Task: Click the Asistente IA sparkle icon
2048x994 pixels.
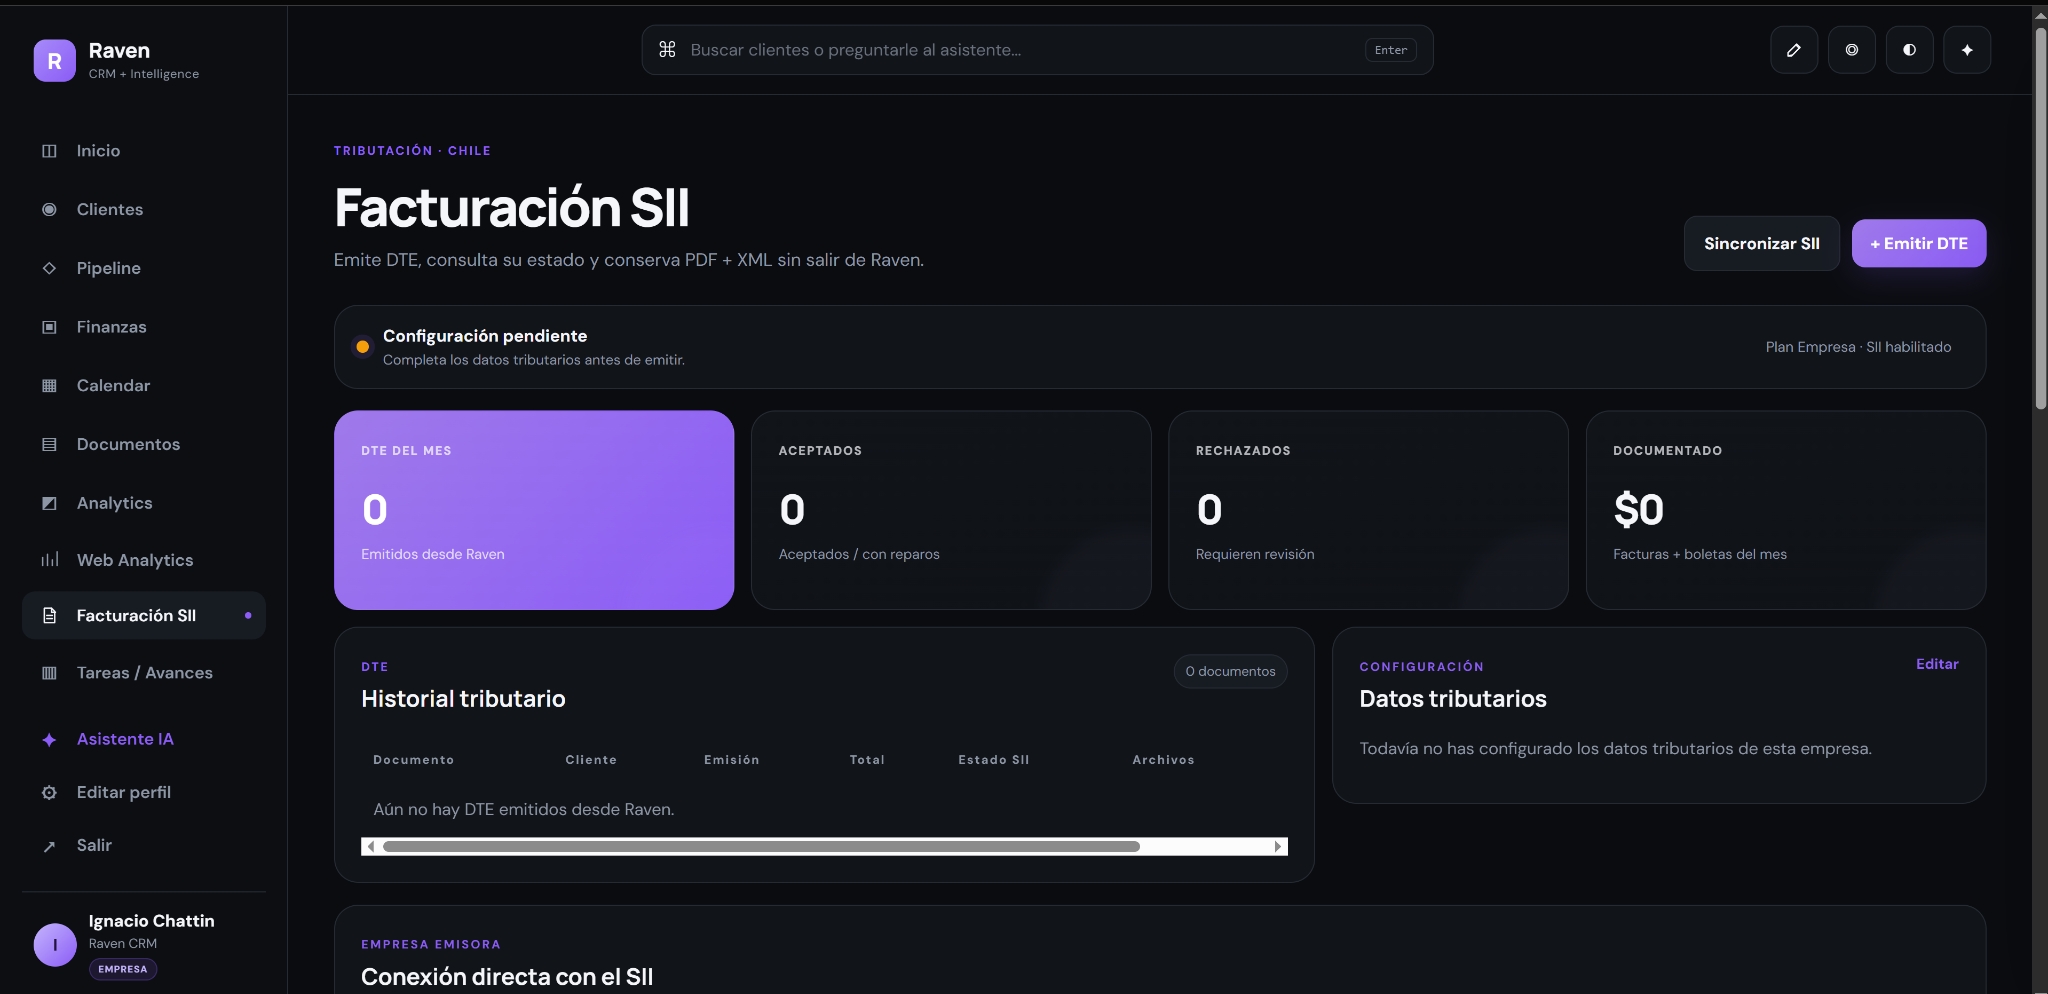Action: [x=49, y=740]
